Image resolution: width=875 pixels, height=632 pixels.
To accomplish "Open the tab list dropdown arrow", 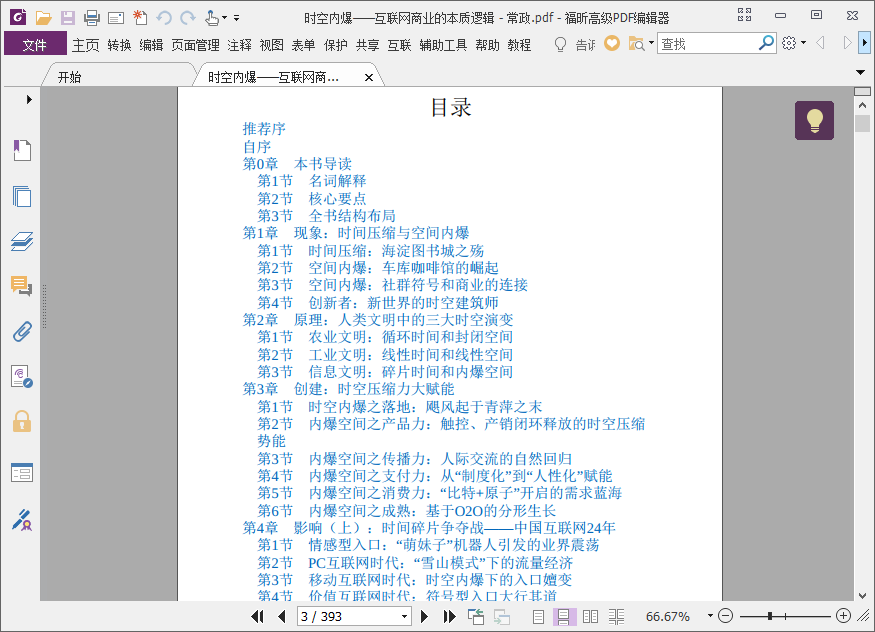I will coord(860,73).
